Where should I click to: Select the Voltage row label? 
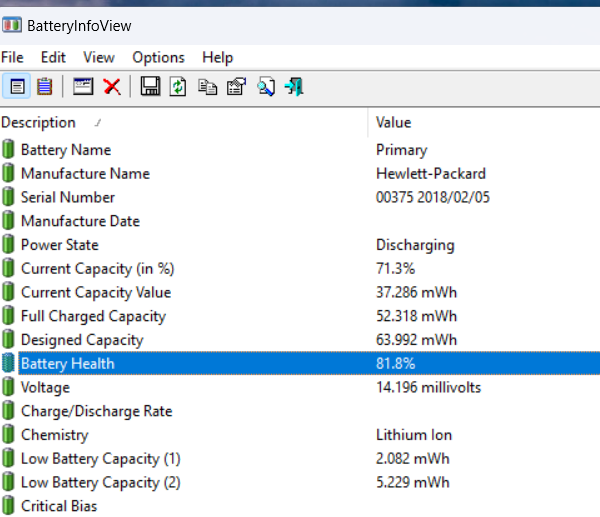[45, 387]
